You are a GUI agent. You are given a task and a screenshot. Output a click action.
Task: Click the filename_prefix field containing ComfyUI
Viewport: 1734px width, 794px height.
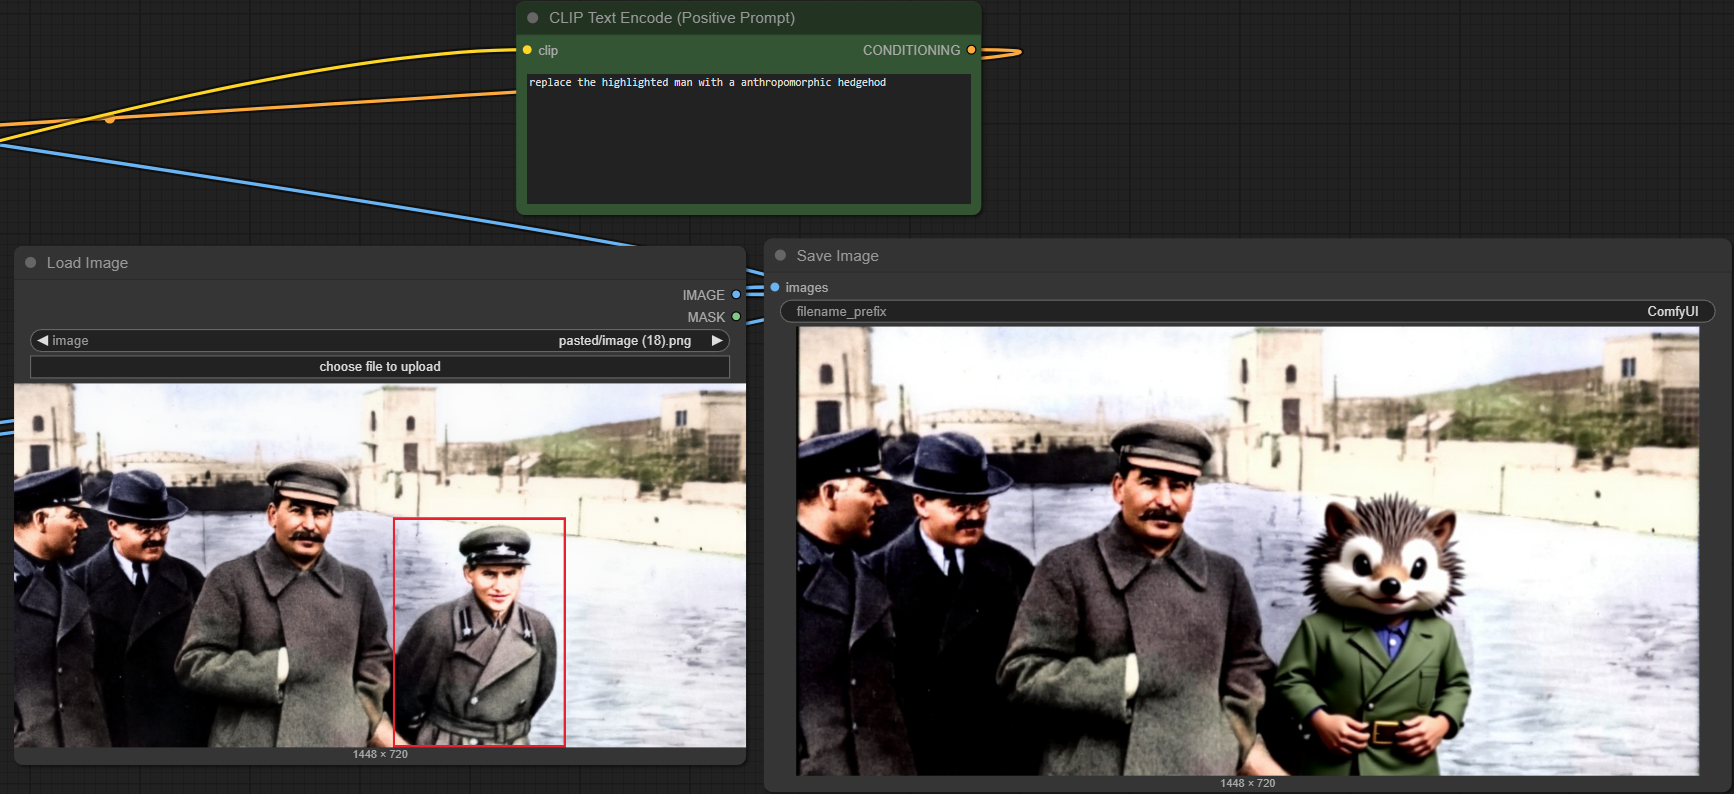[x=1247, y=312]
